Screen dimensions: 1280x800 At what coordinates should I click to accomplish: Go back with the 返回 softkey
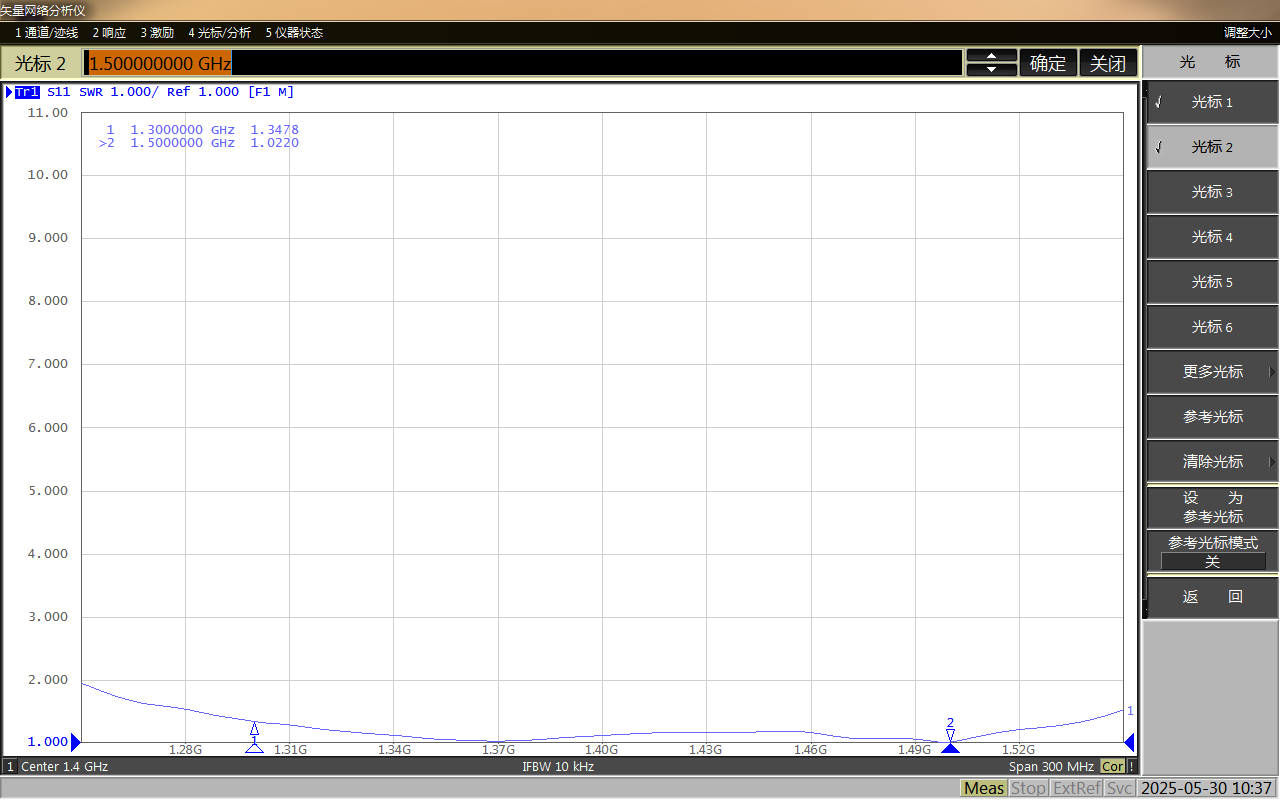pyautogui.click(x=1212, y=597)
